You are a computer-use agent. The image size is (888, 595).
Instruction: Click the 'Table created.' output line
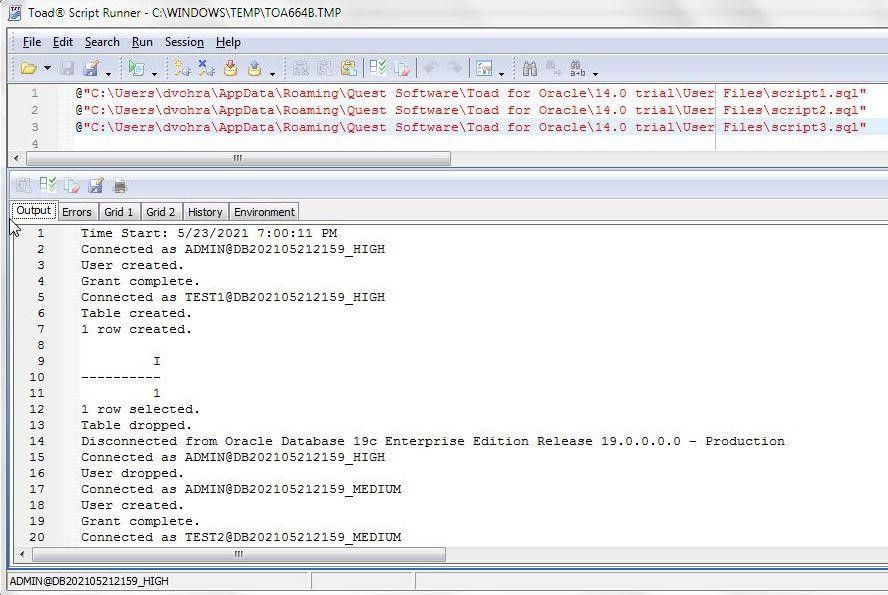coord(136,313)
